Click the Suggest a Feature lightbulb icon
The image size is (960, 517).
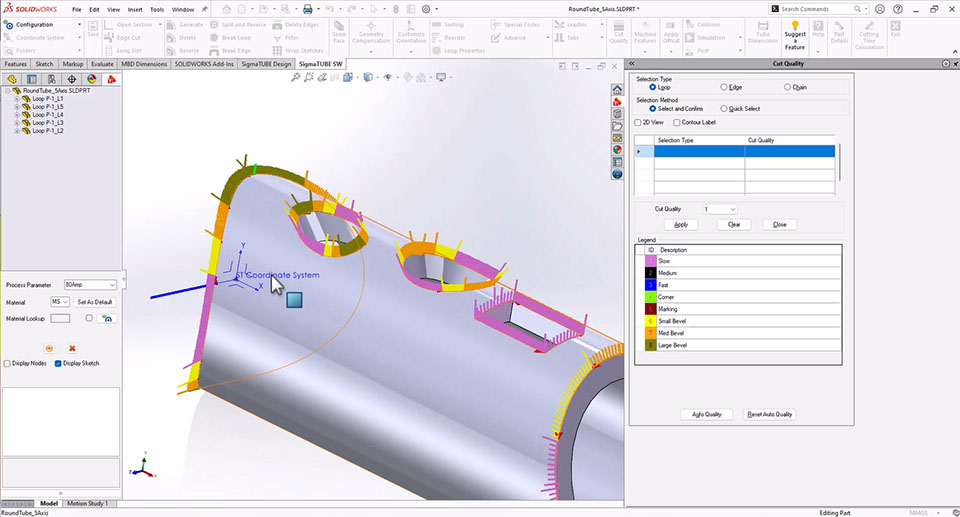pos(795,27)
